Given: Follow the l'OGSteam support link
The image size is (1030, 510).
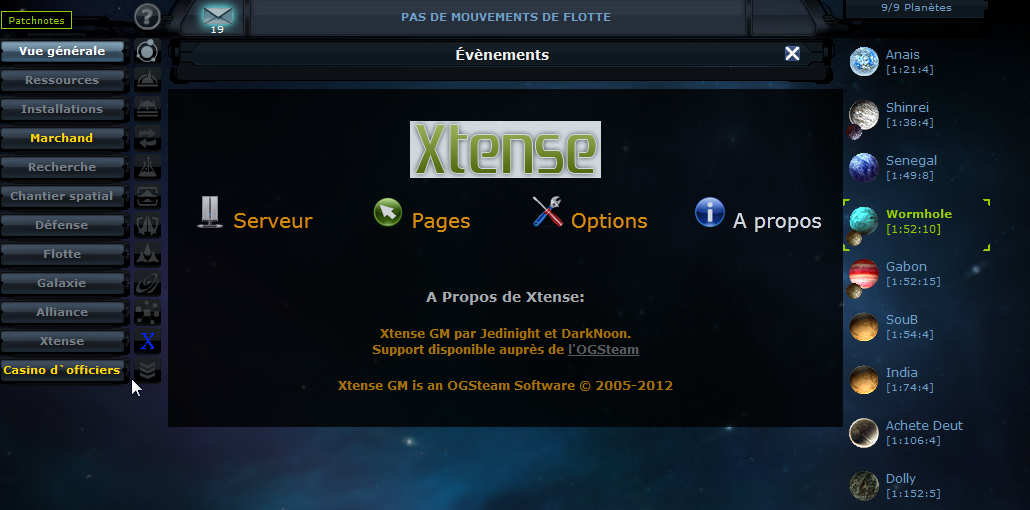Looking at the screenshot, I should (x=603, y=350).
